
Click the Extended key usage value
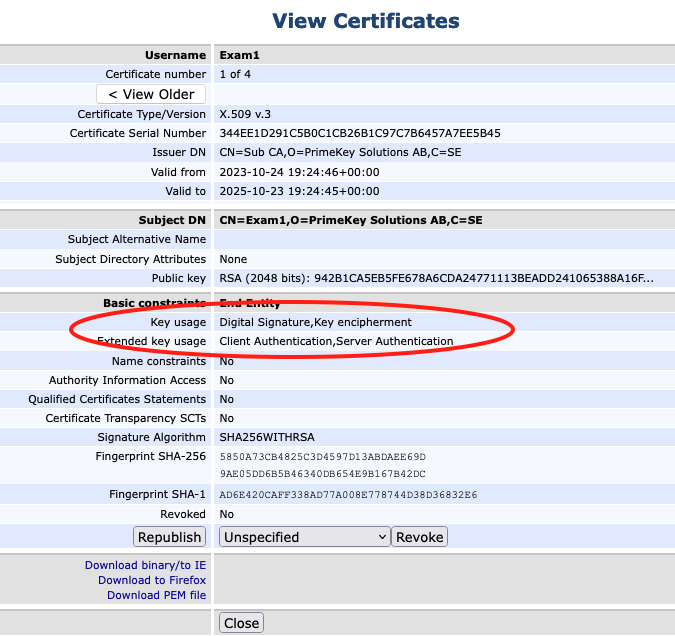(x=336, y=341)
